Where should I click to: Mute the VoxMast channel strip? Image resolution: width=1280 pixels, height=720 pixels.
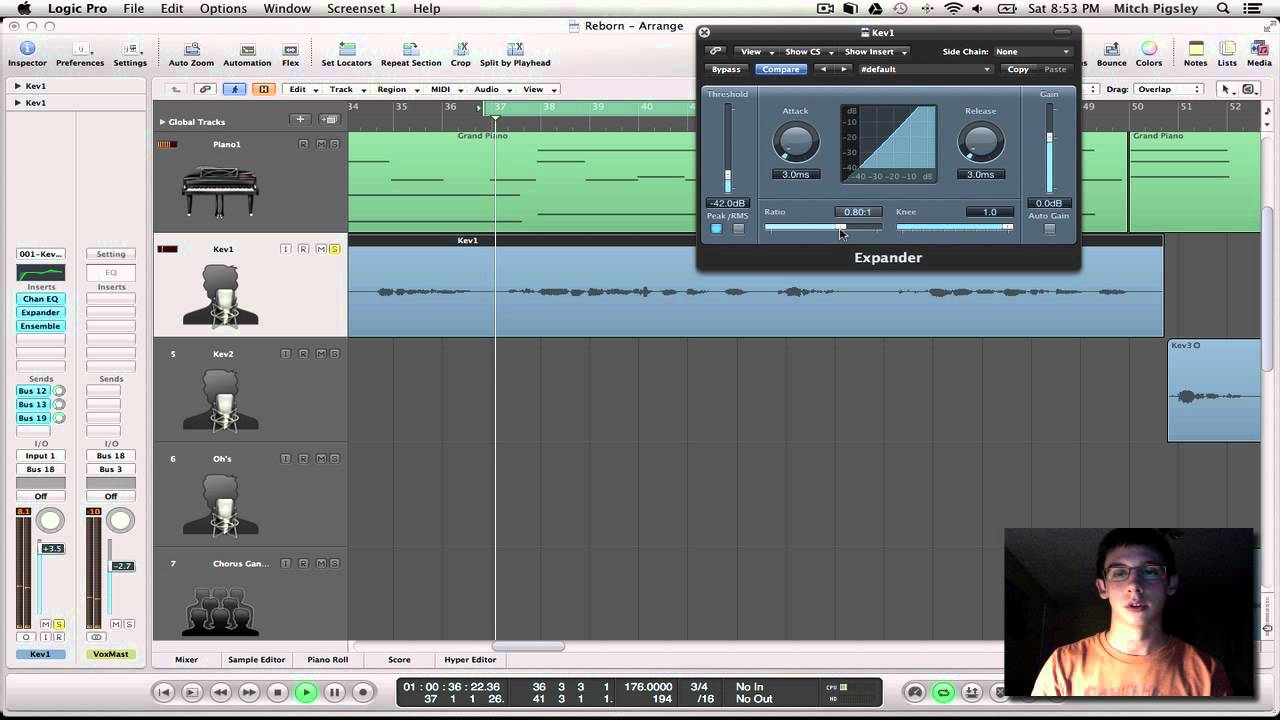tap(116, 624)
